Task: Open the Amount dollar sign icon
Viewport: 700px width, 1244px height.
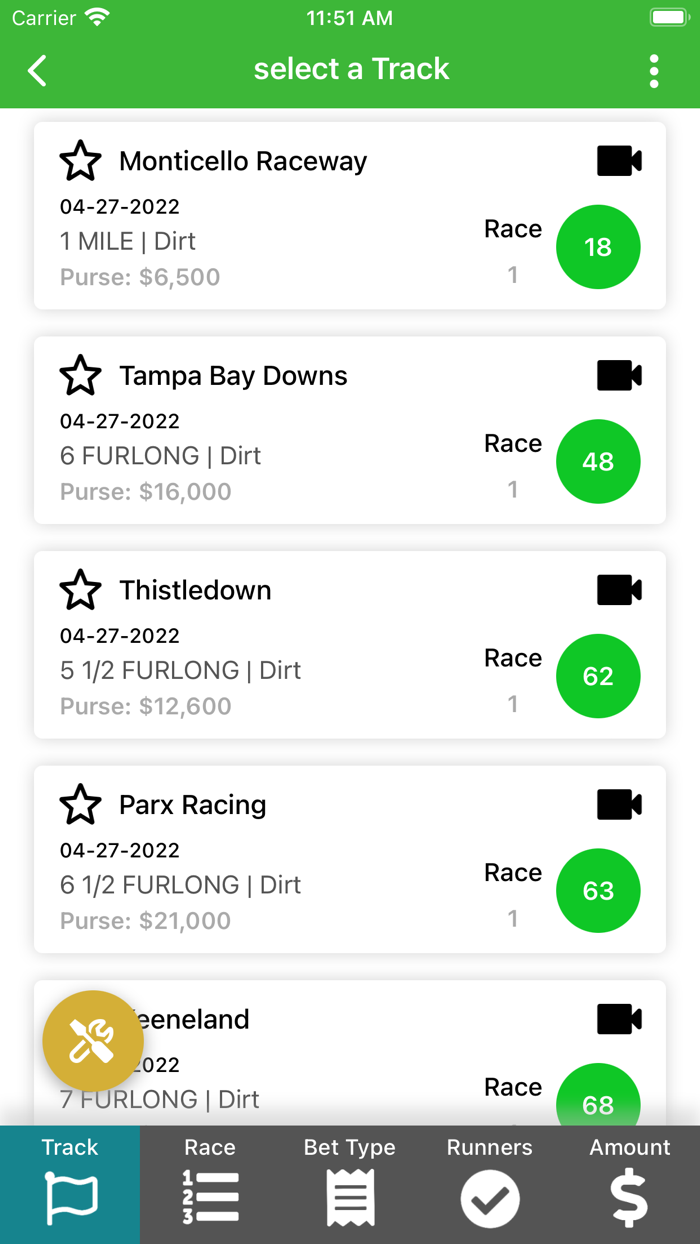Action: [x=629, y=1197]
